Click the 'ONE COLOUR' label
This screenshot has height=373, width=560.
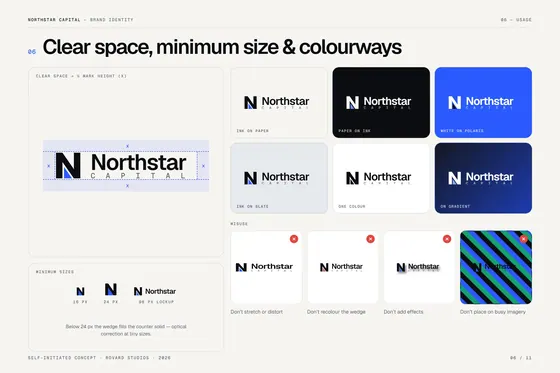coord(352,207)
